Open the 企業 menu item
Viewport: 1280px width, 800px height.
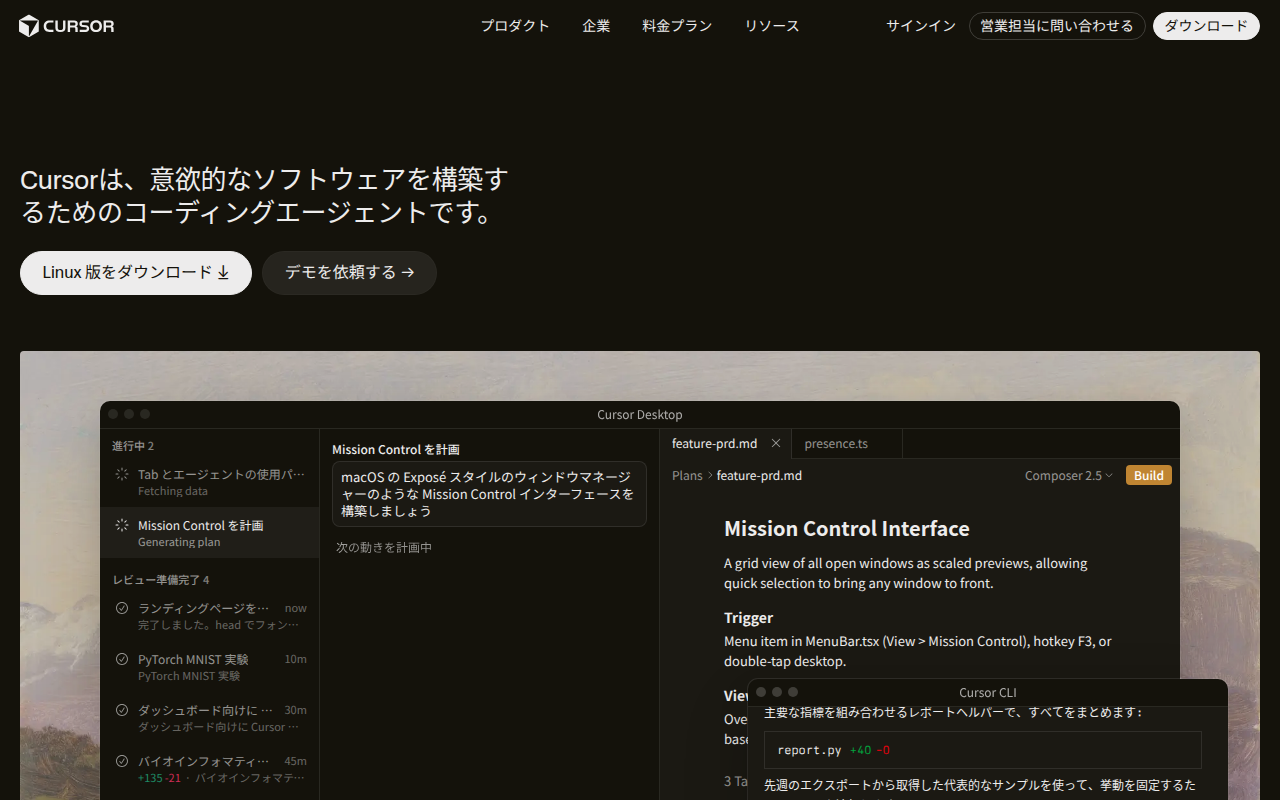[596, 26]
